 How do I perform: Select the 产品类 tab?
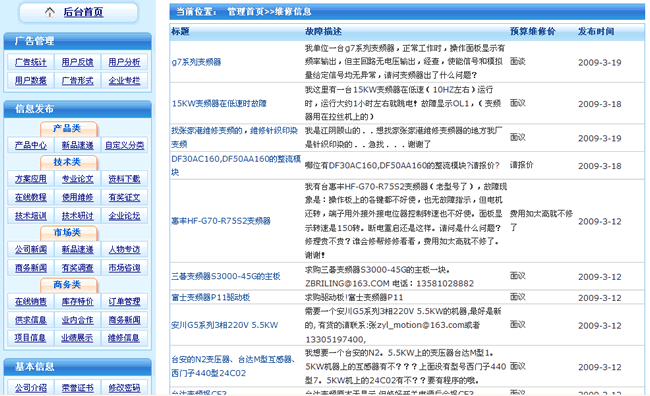(x=68, y=129)
